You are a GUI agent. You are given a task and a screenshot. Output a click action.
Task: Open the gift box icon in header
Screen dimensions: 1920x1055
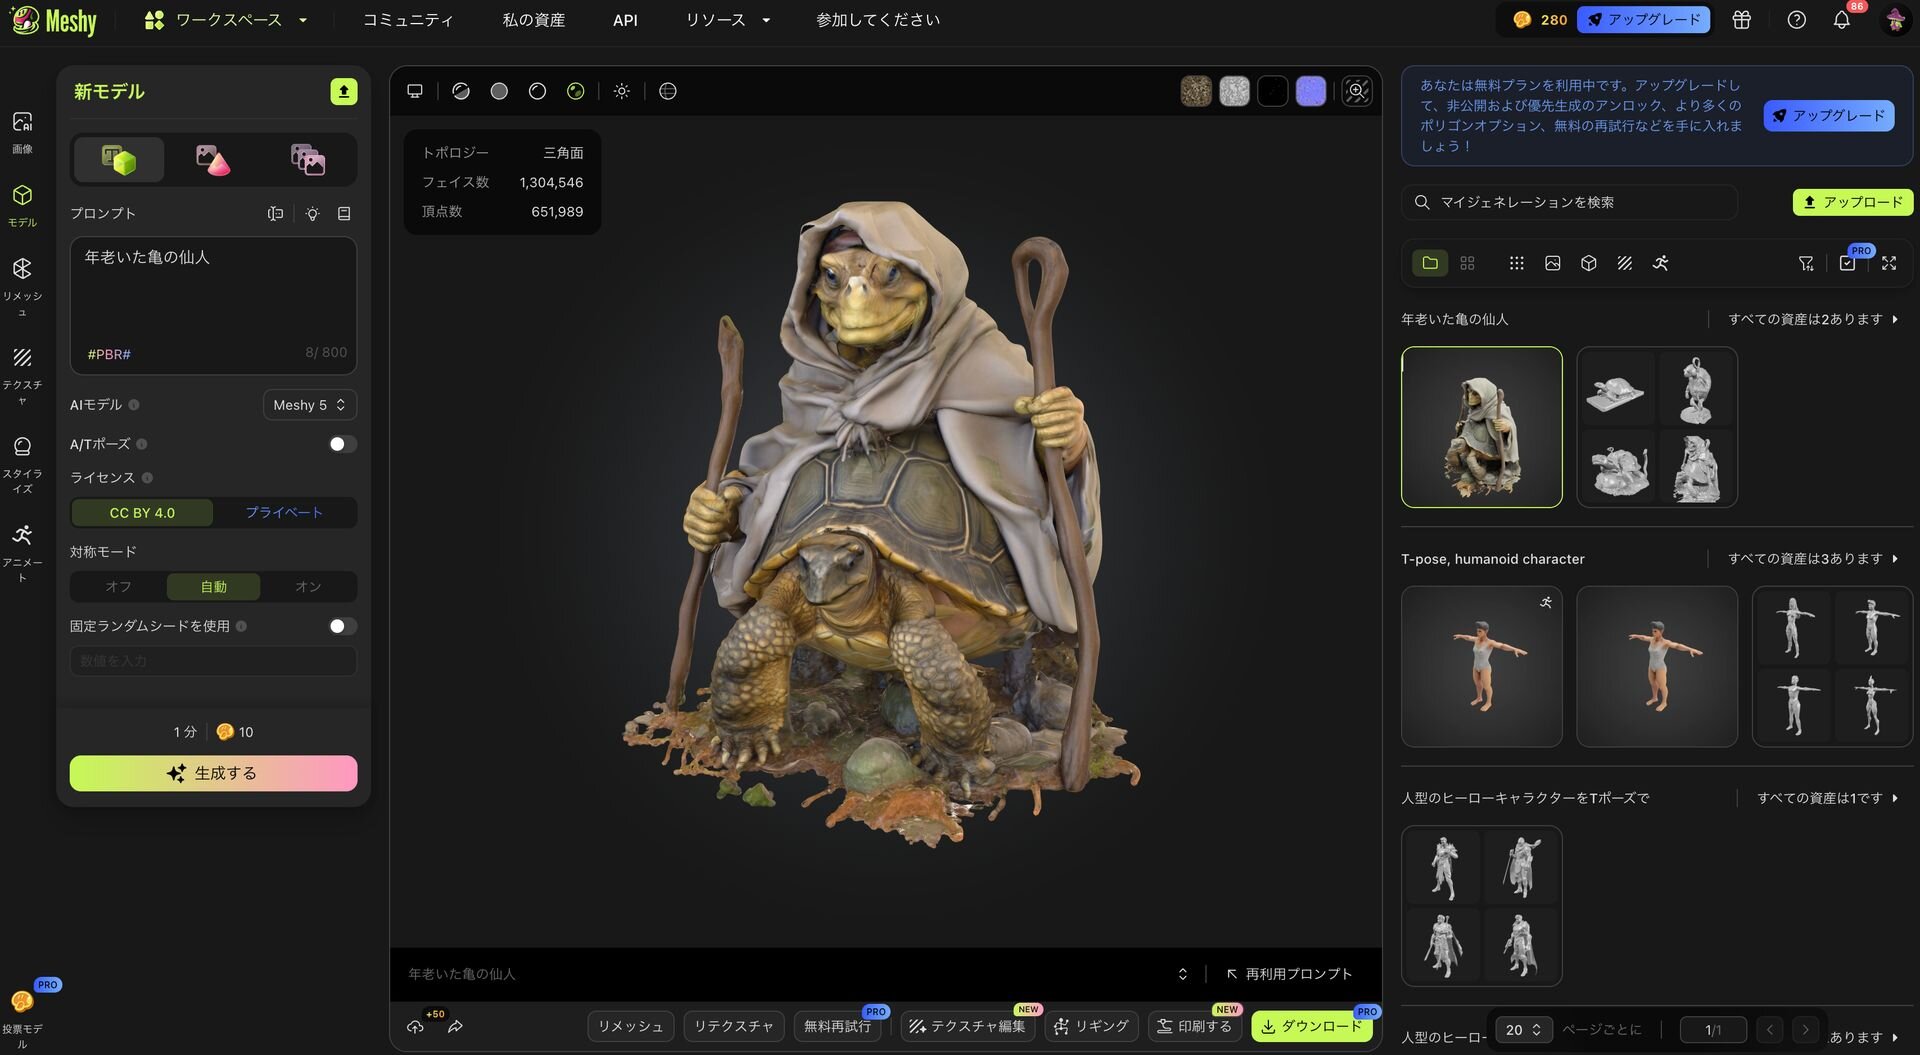click(x=1741, y=20)
